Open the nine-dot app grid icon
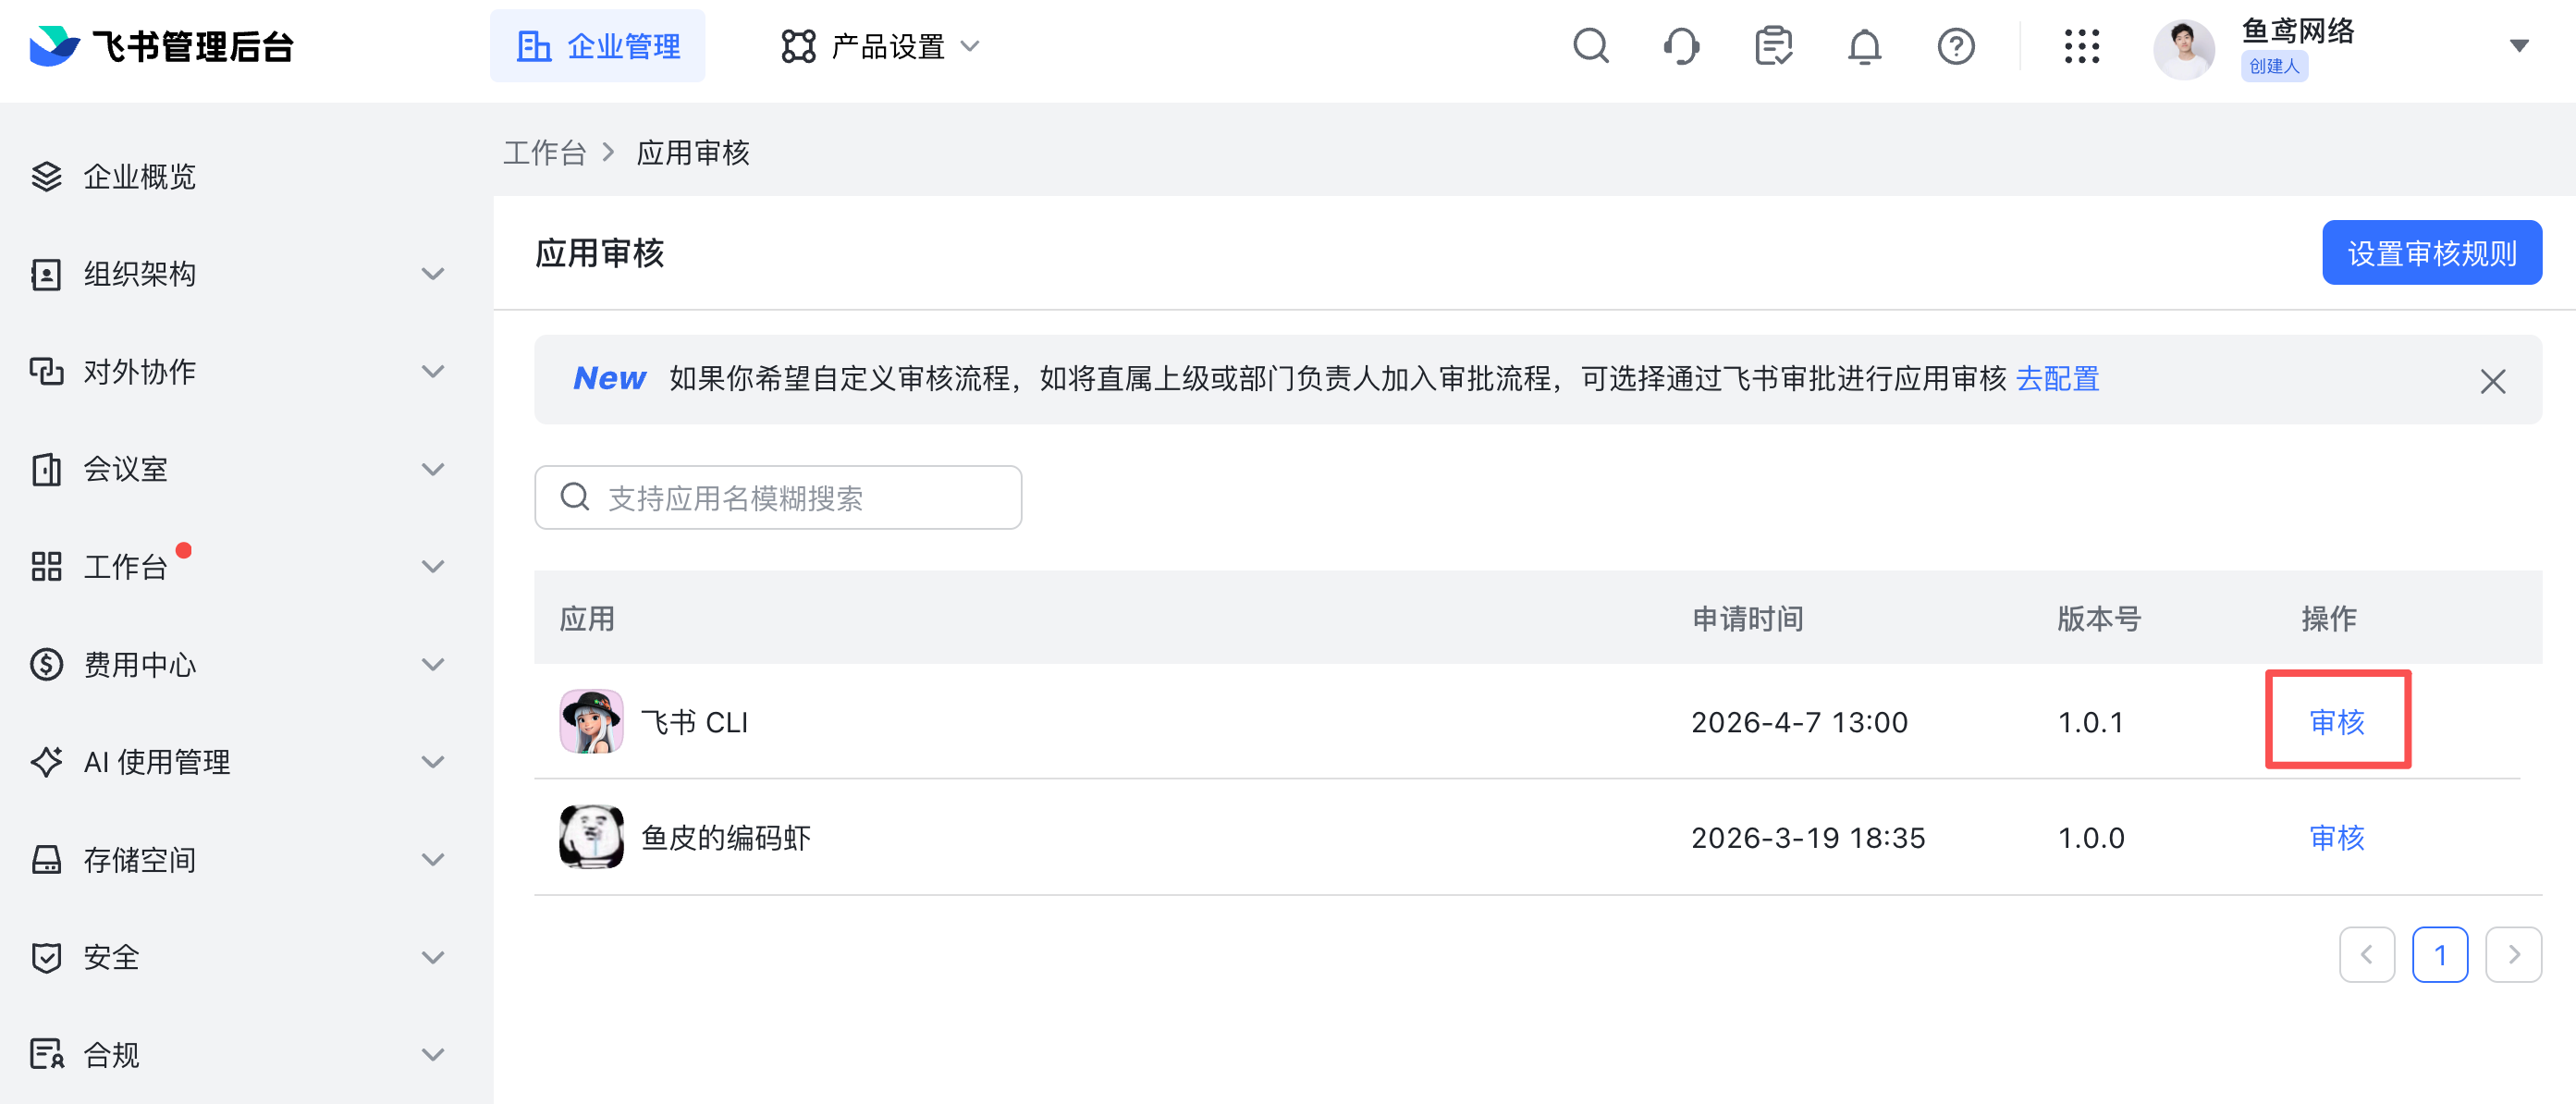Image resolution: width=2576 pixels, height=1104 pixels. 2081,46
